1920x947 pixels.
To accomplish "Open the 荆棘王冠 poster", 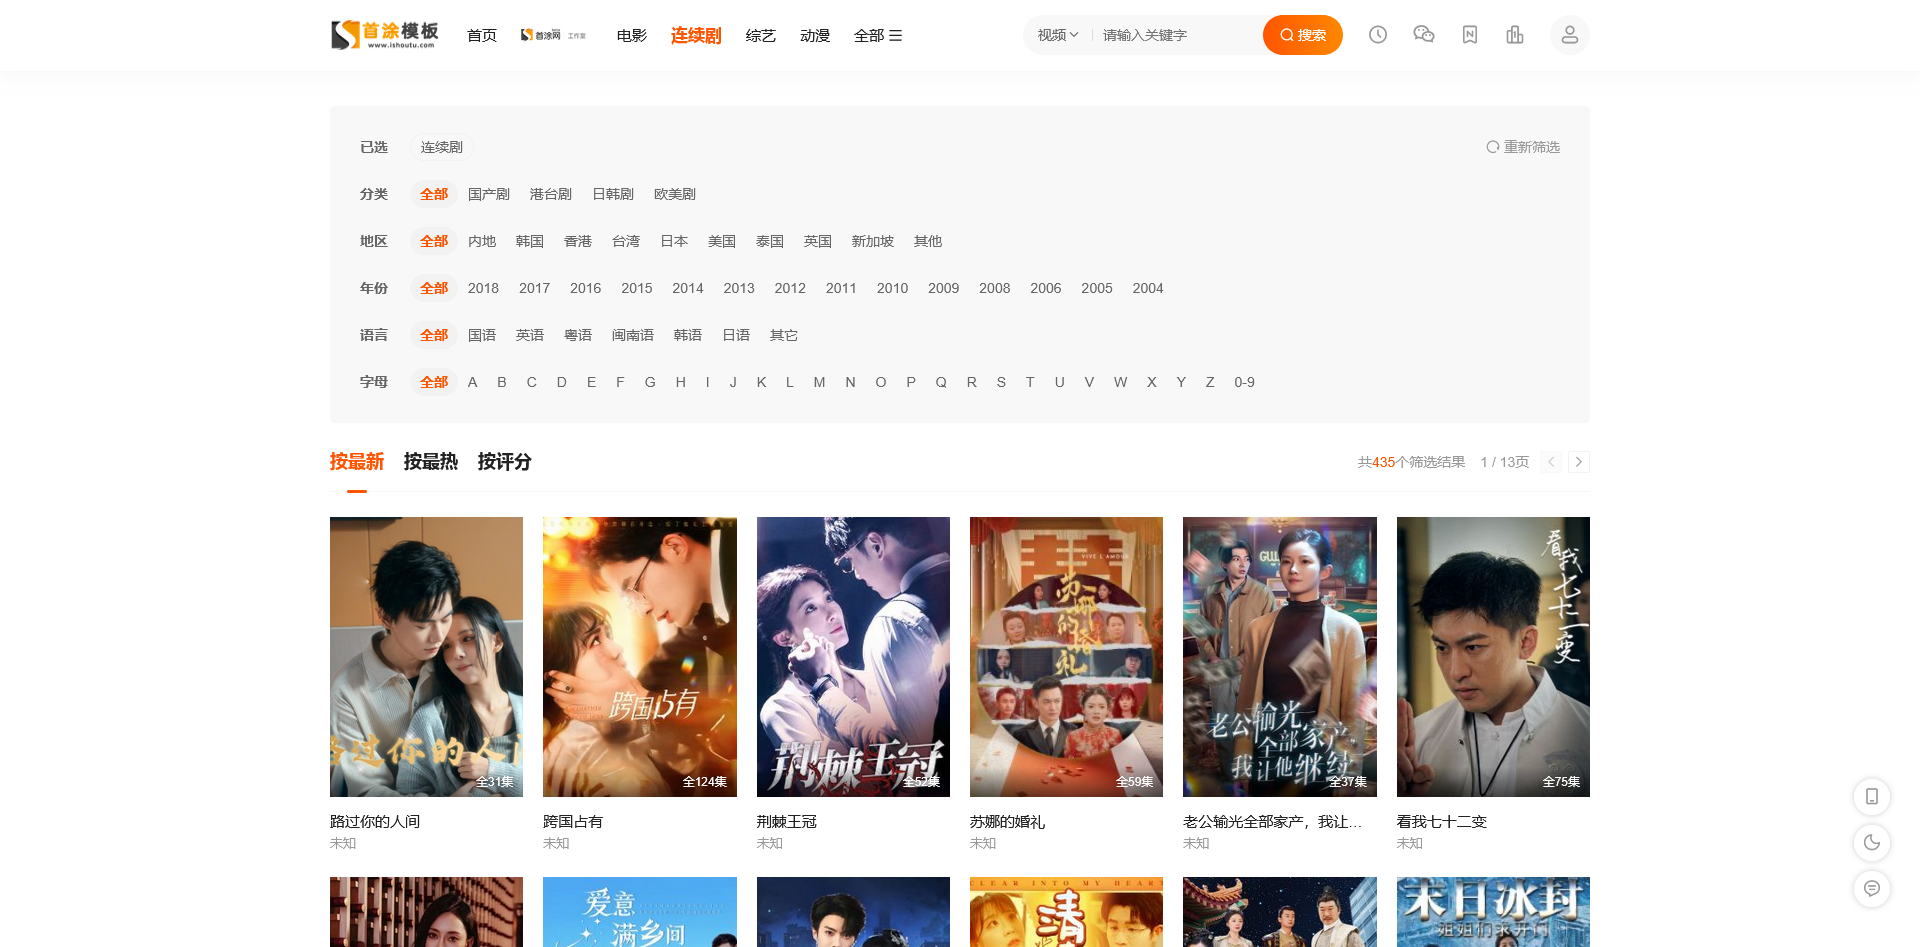I will point(853,657).
